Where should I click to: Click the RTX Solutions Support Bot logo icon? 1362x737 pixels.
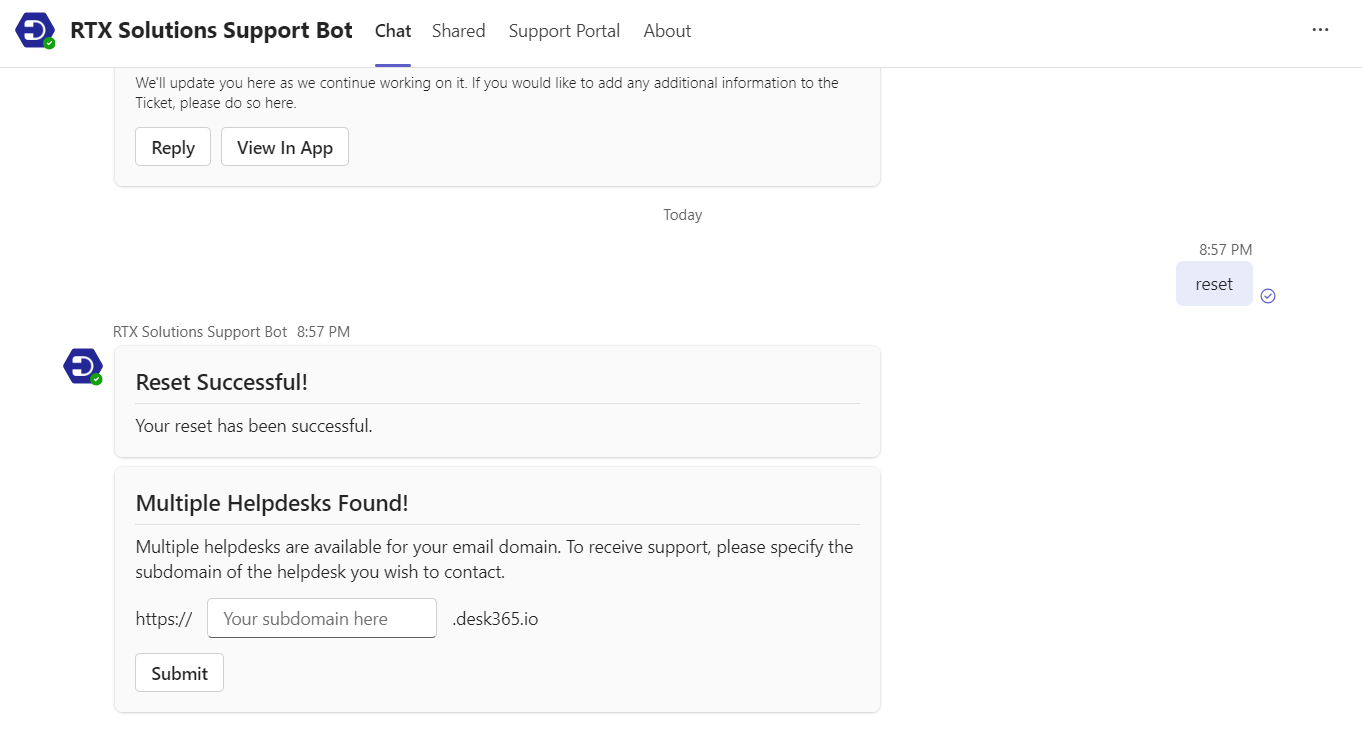click(36, 30)
